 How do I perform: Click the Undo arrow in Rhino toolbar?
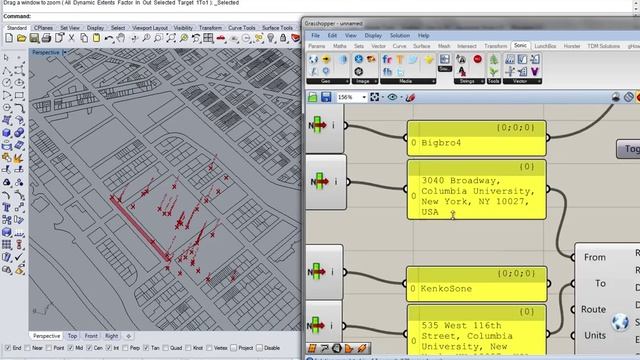[109, 38]
